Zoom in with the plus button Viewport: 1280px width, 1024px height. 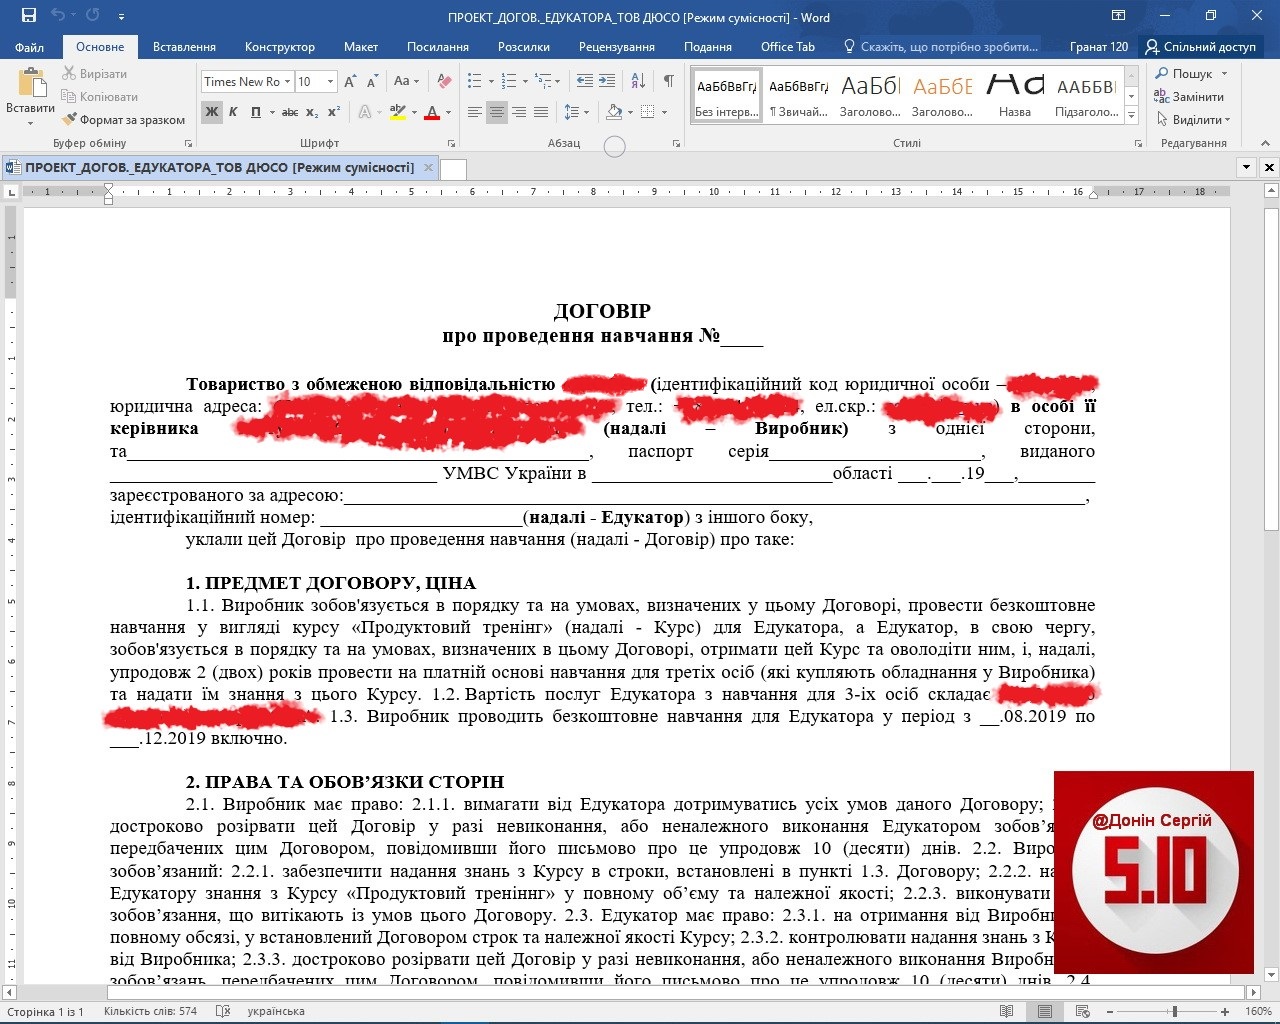[x=1225, y=1011]
